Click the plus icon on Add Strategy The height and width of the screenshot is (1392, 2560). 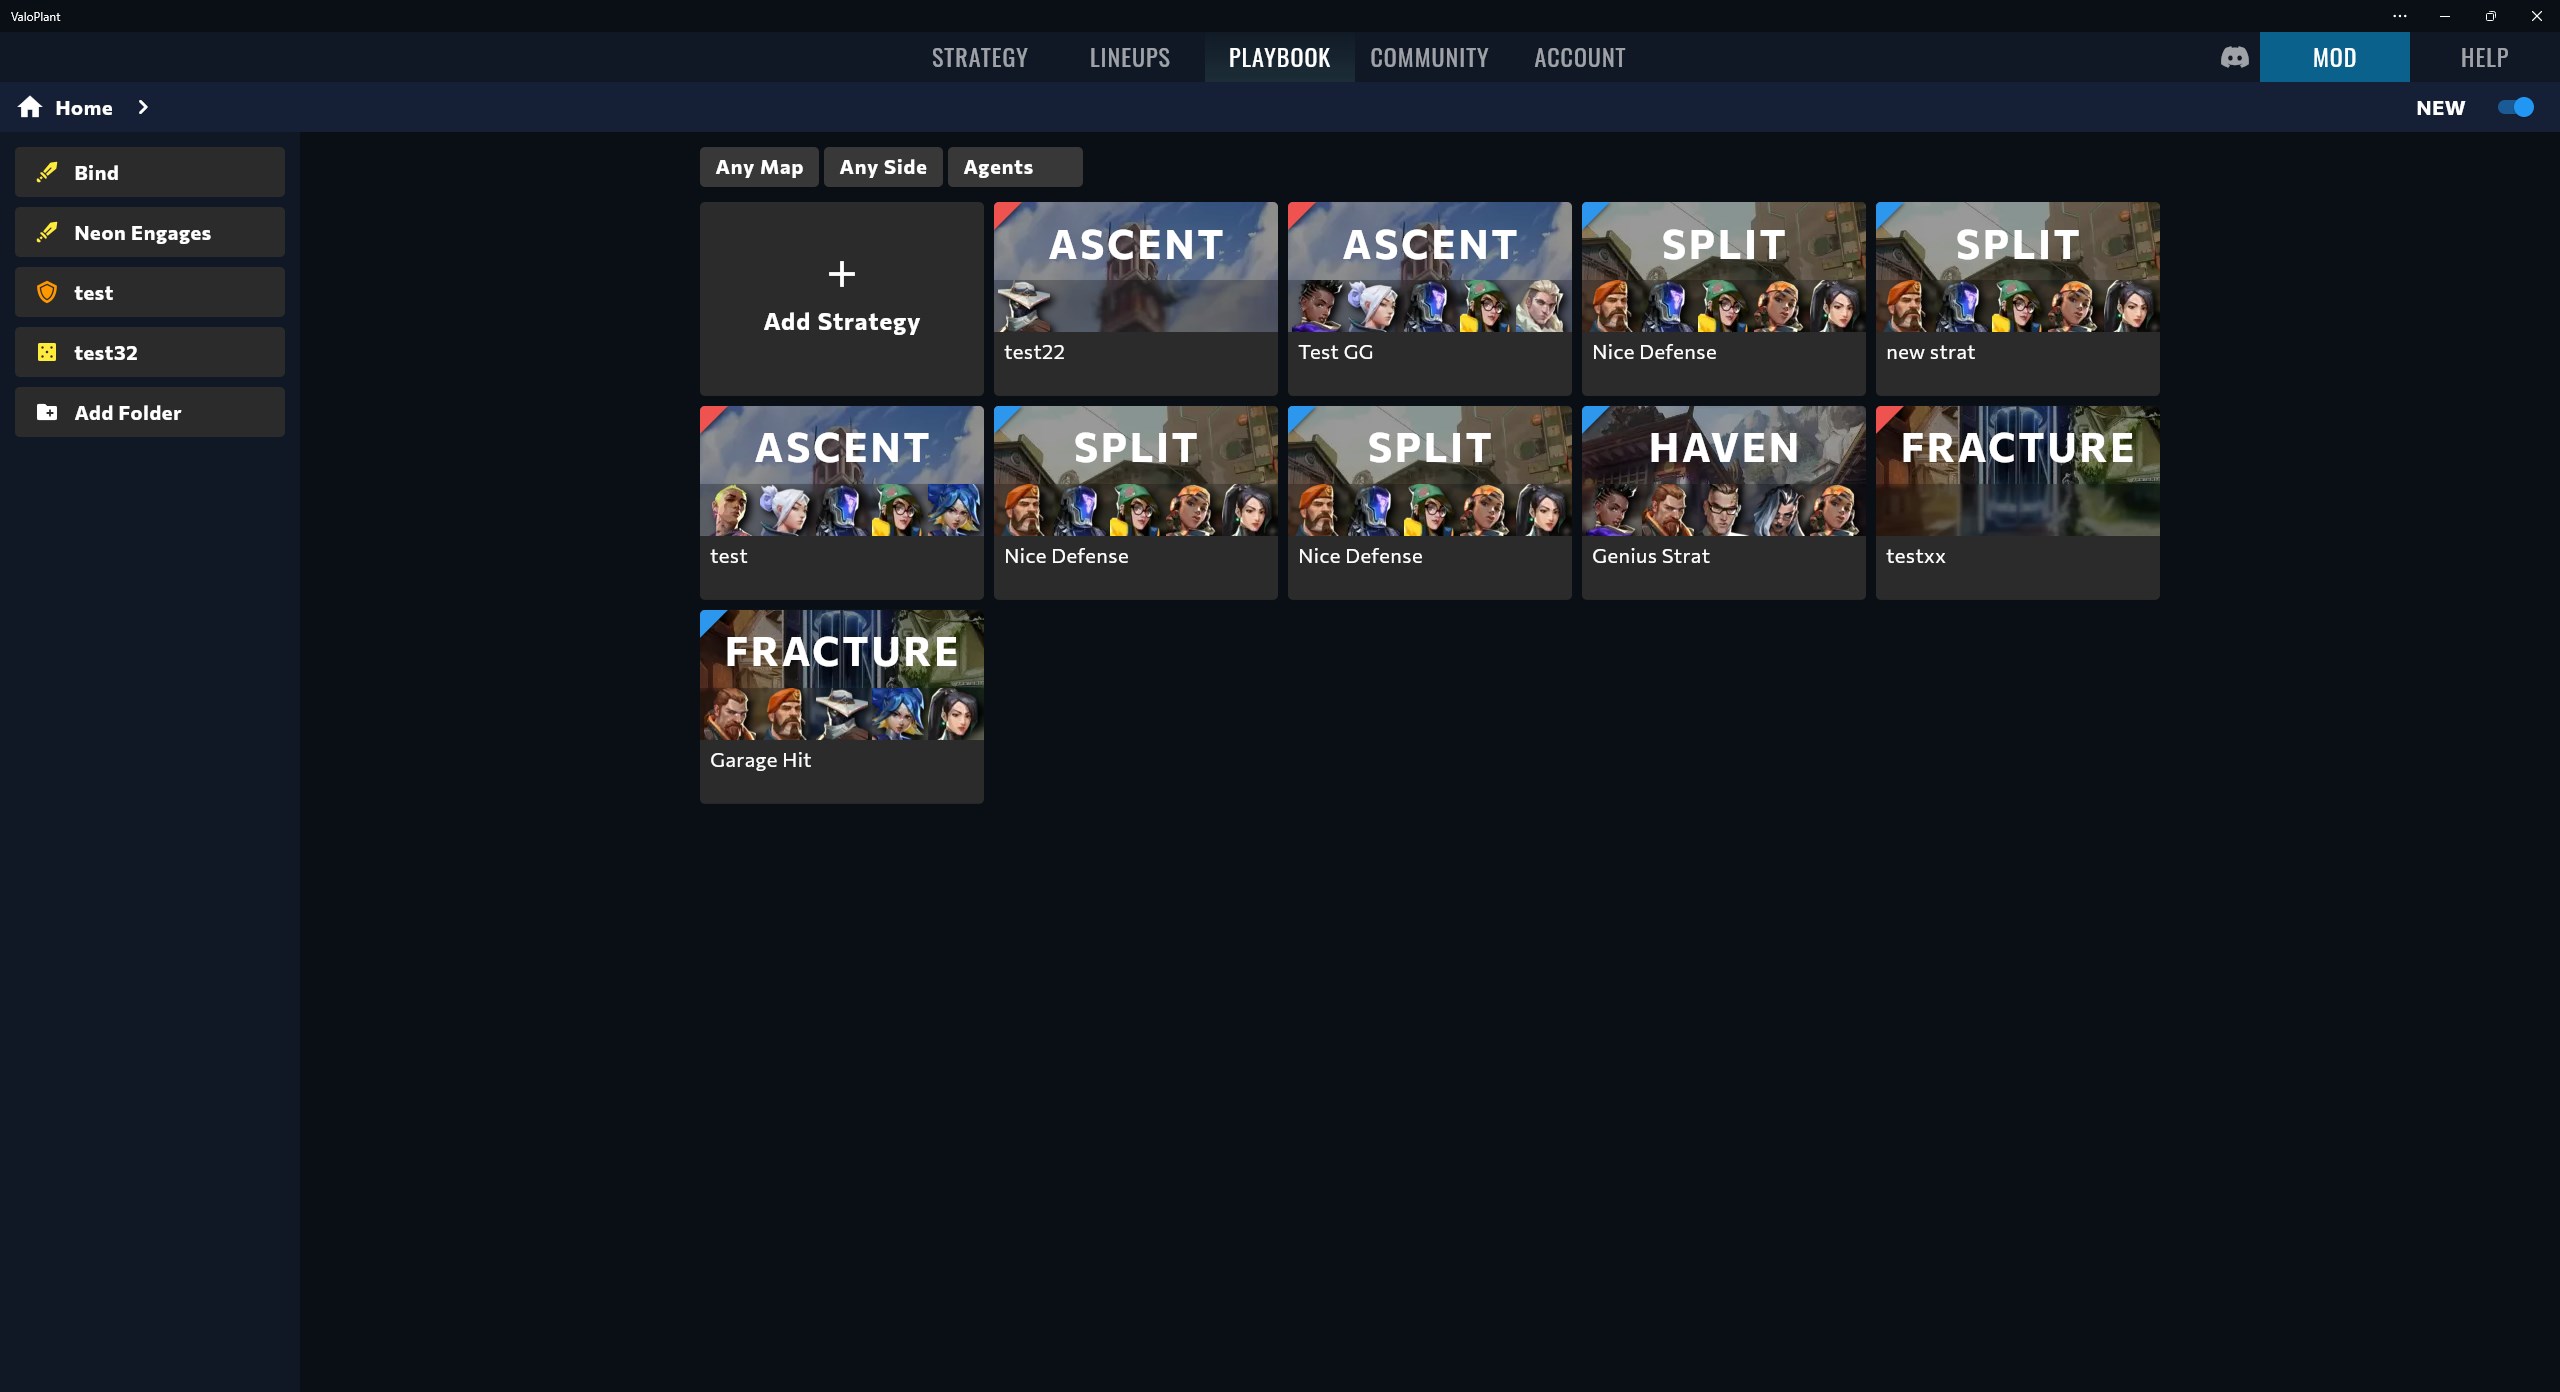click(841, 274)
